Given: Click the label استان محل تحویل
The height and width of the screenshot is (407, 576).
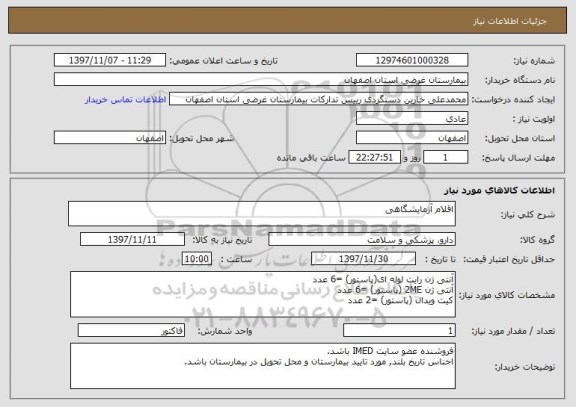Looking at the screenshot, I should coord(520,138).
